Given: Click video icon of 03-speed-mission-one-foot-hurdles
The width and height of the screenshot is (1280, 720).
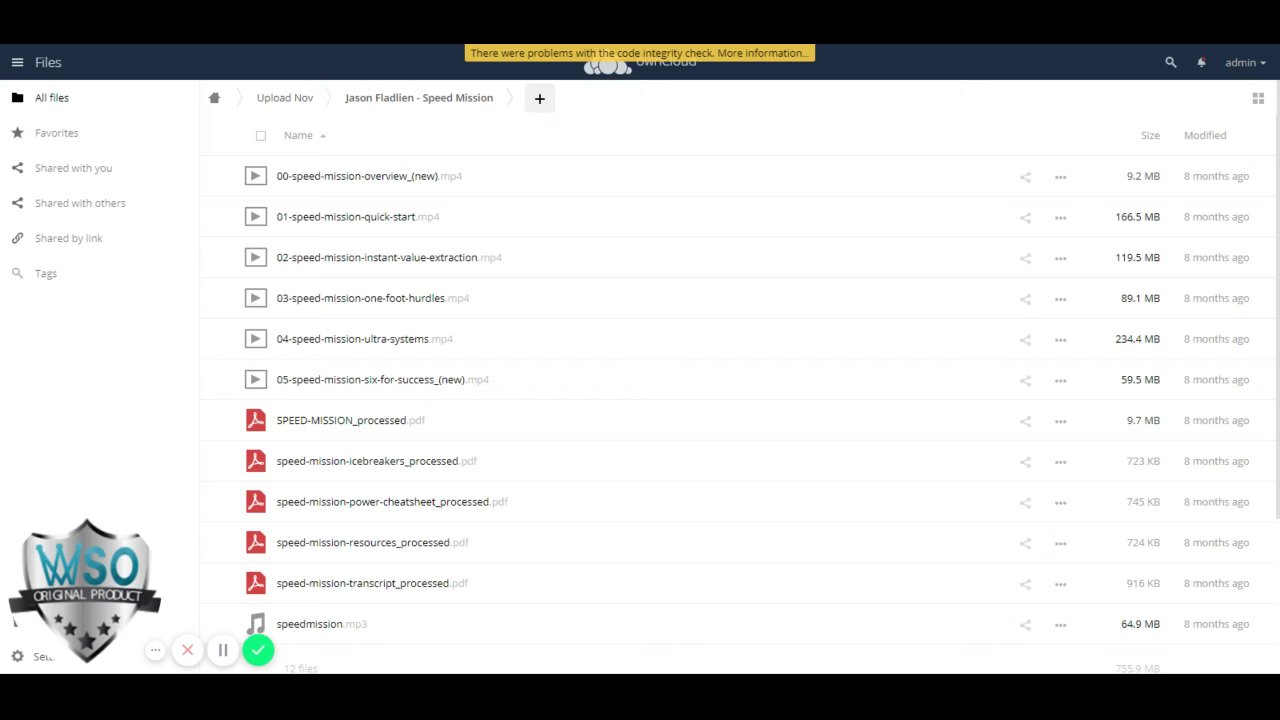Looking at the screenshot, I should click(x=256, y=298).
